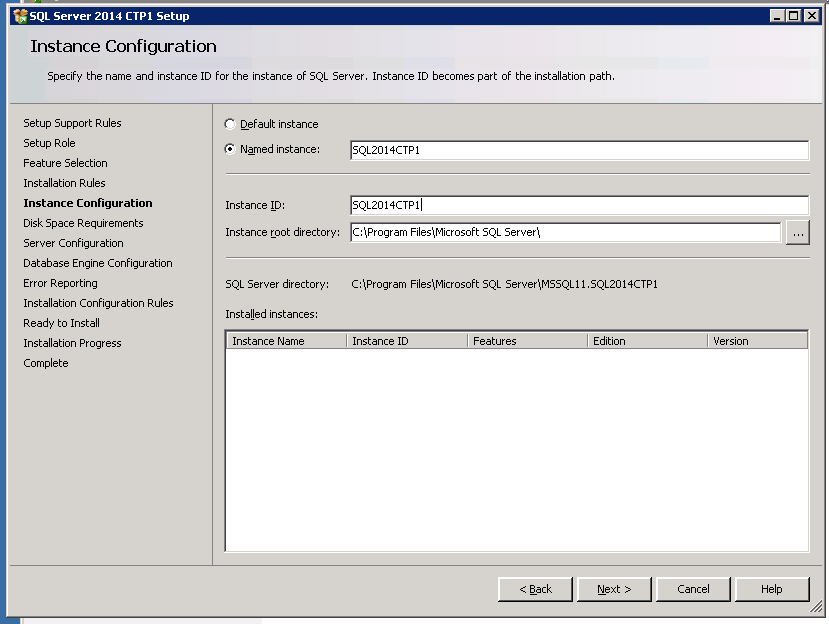Maximize the setup window
The image size is (829, 624).
[795, 15]
